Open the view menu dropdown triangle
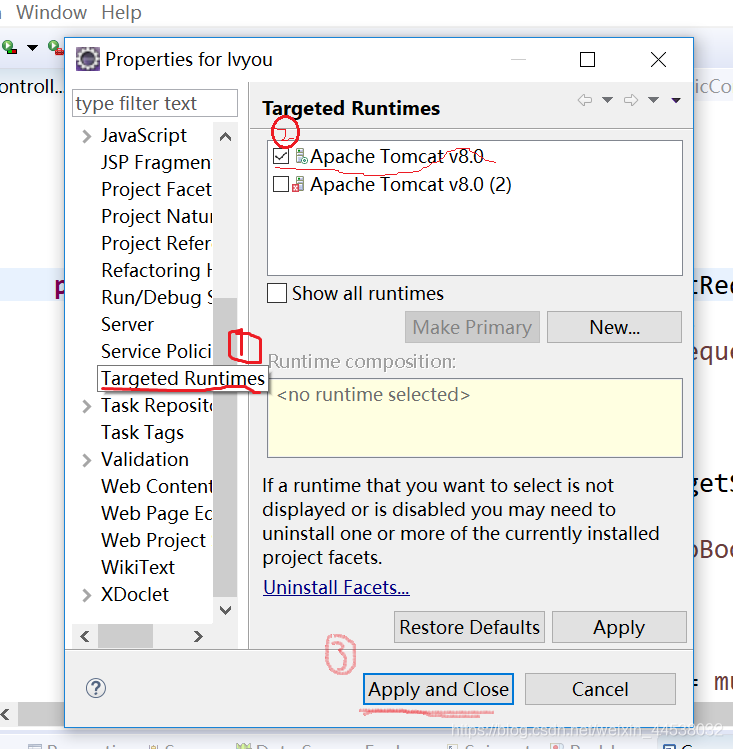Viewport: 733px width, 749px height. click(x=676, y=100)
